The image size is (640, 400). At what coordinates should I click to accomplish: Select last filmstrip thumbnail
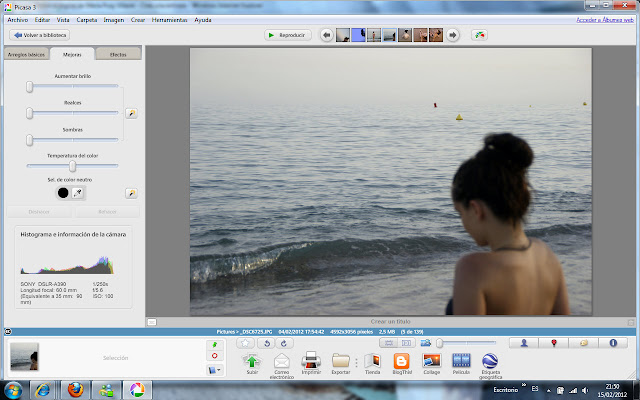[436, 35]
